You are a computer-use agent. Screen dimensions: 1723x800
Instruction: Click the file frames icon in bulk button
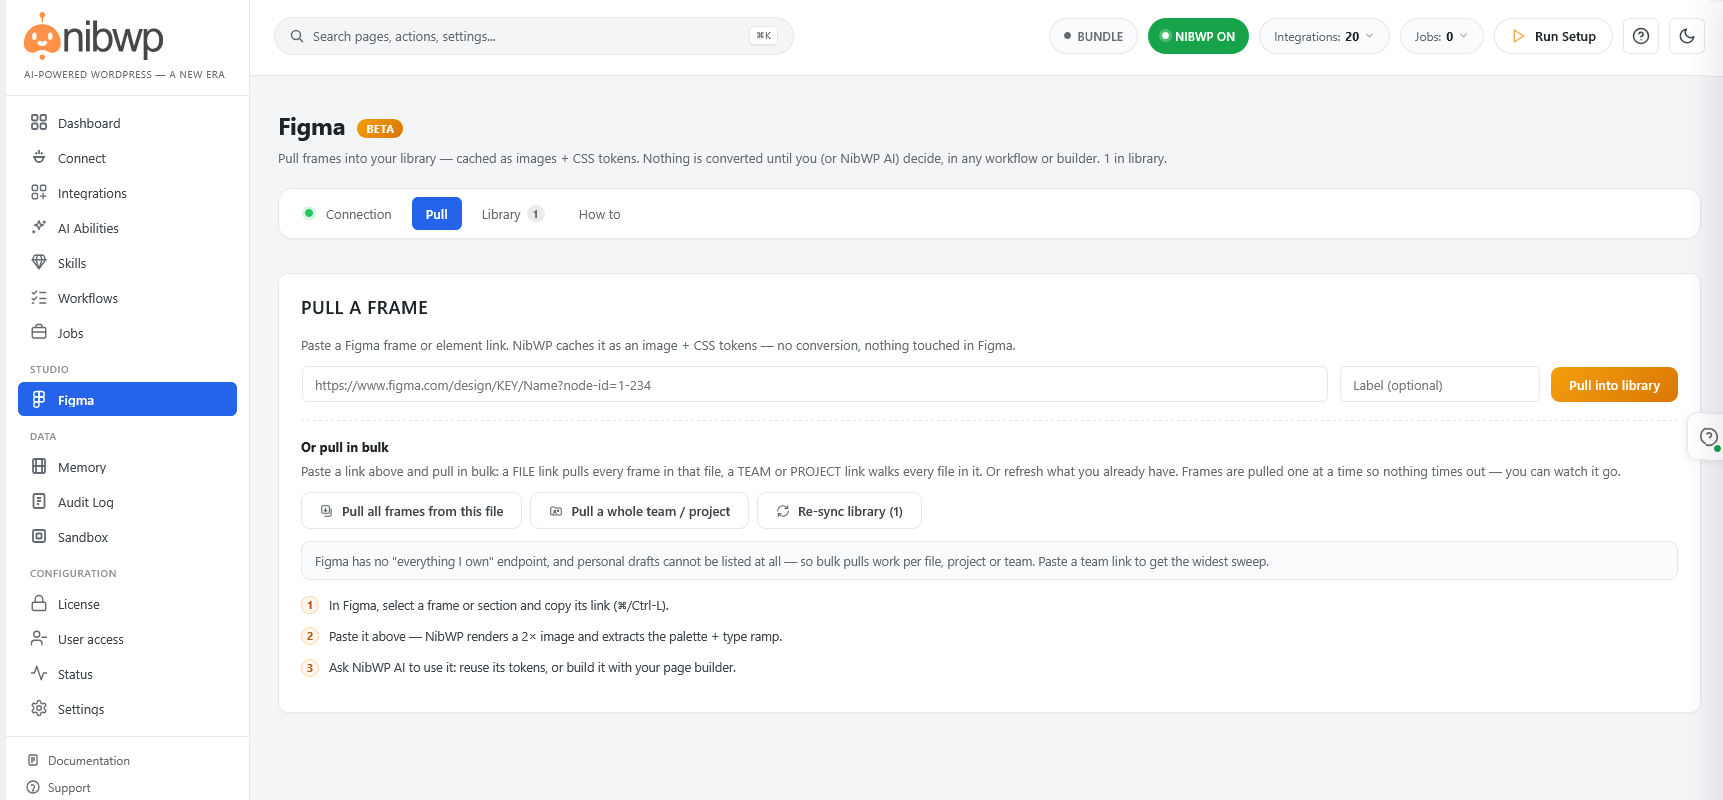point(326,511)
